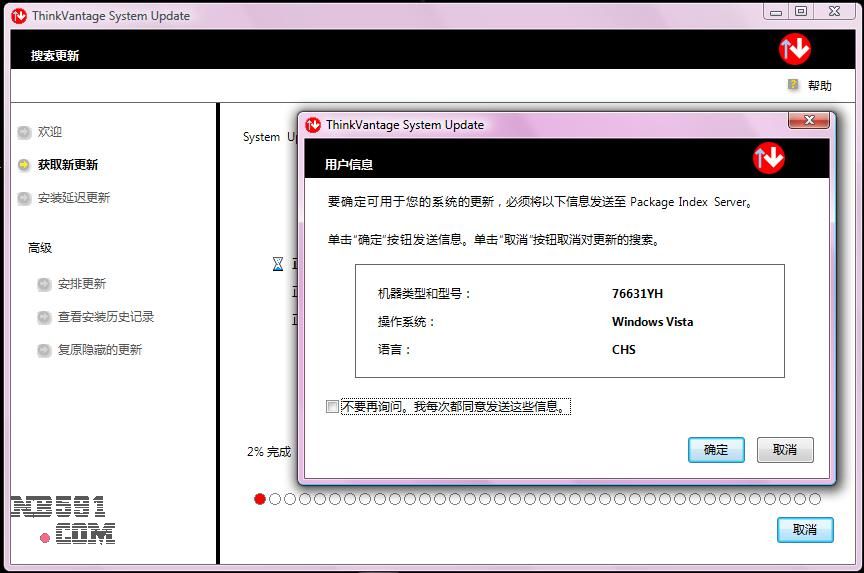Confirm sending info with 确定 button
864x573 pixels.
(x=716, y=450)
